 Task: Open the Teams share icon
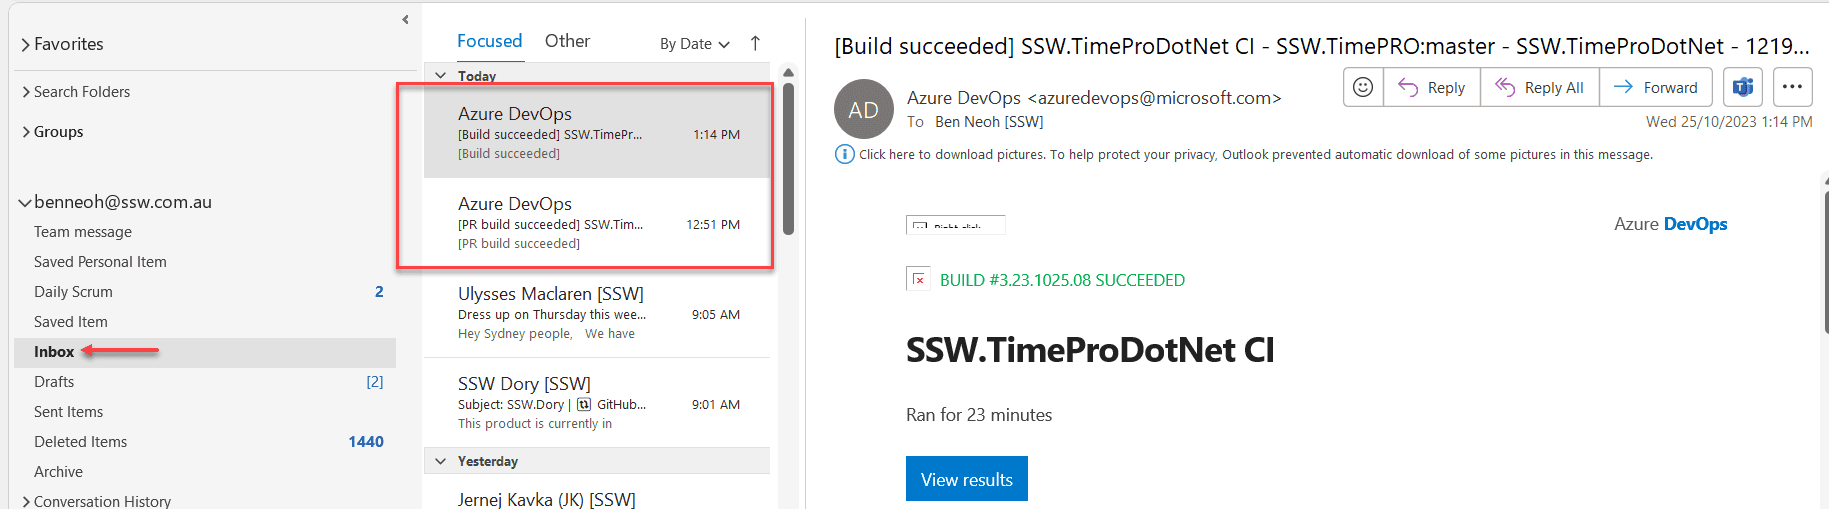tap(1742, 88)
